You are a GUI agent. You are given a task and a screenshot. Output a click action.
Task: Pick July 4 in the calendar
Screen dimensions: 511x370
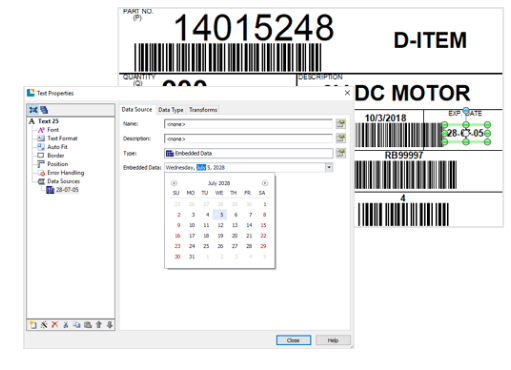[x=207, y=215]
